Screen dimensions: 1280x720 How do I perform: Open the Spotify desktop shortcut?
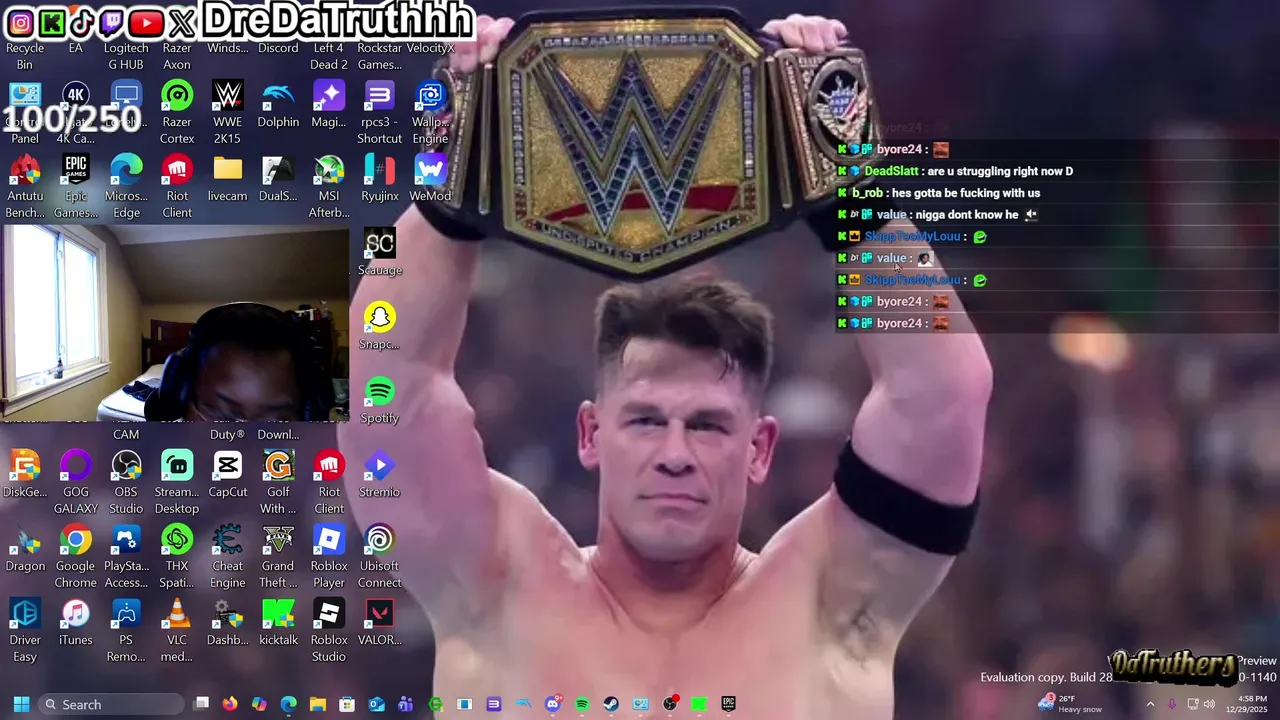point(380,401)
